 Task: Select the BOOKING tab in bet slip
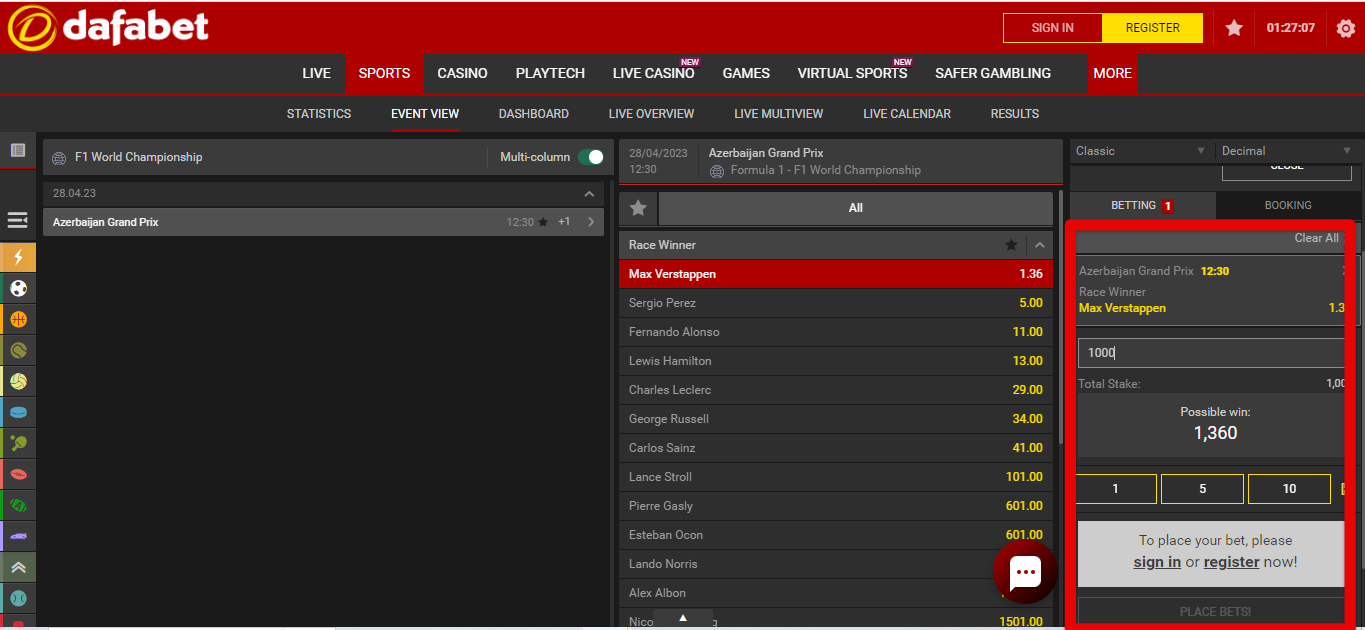pyautogui.click(x=1288, y=205)
